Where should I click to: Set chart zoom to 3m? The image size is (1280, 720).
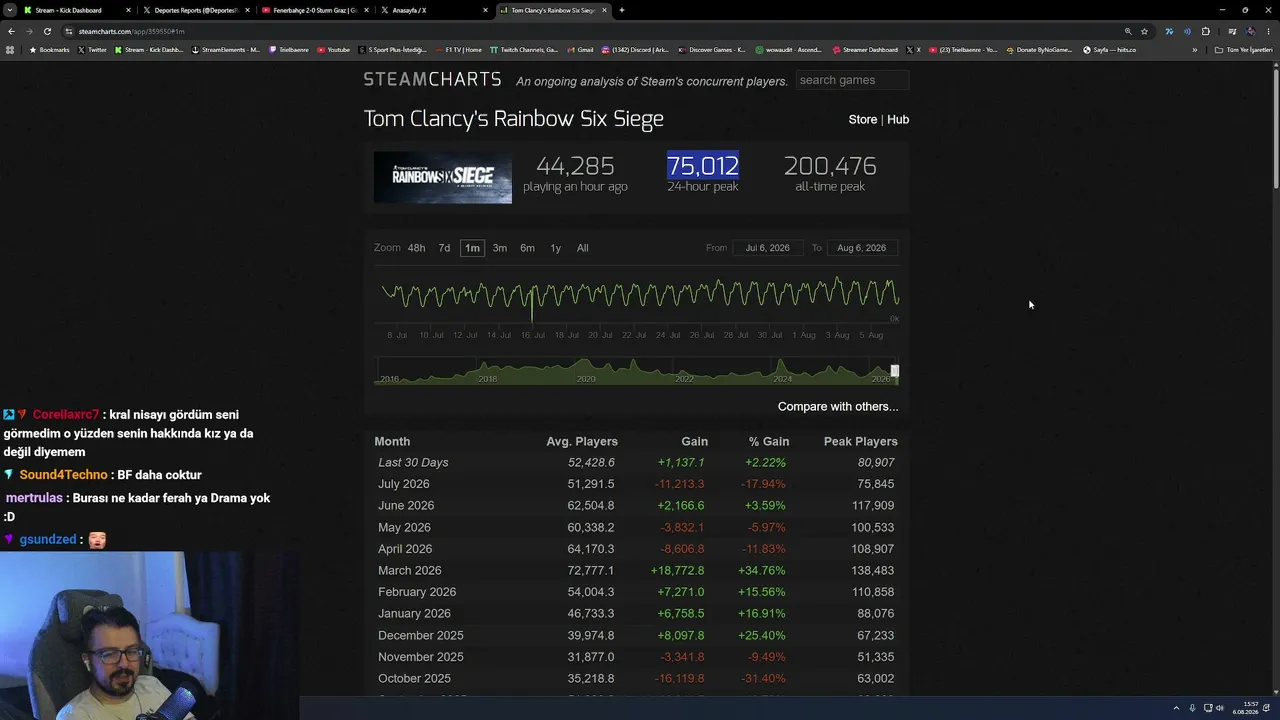click(499, 248)
